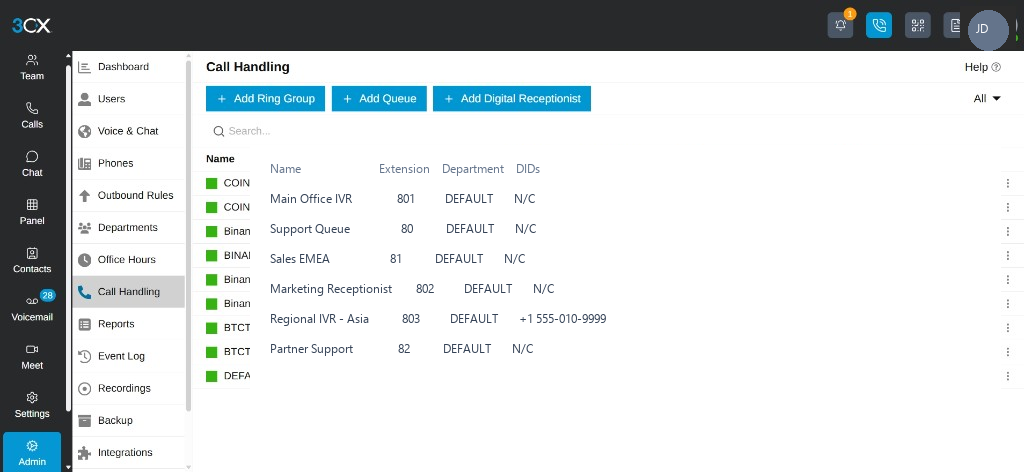
Task: Open the dialer phone icon in header
Action: pyautogui.click(x=879, y=25)
